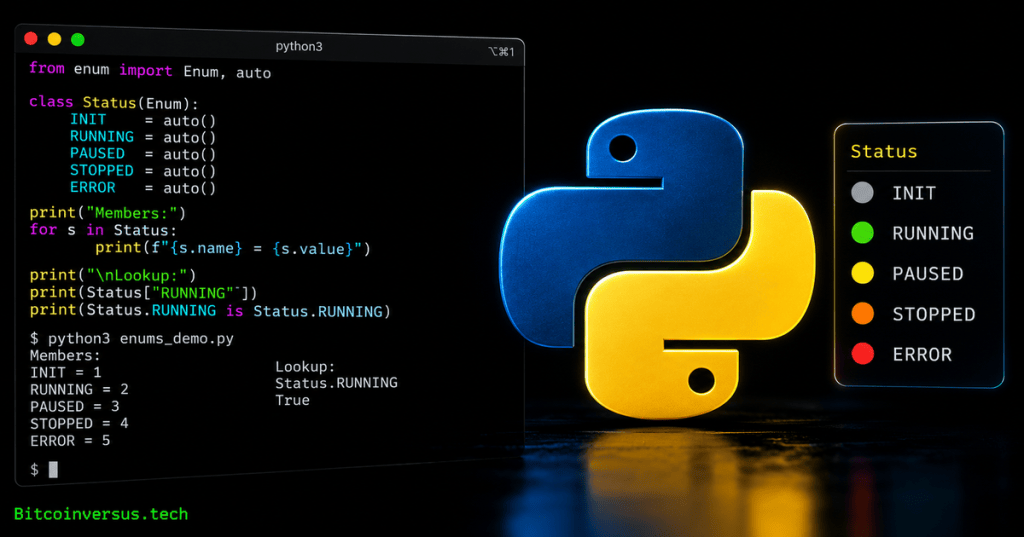Click the 'Members:' output line
This screenshot has height=537, width=1024.
click(x=65, y=355)
